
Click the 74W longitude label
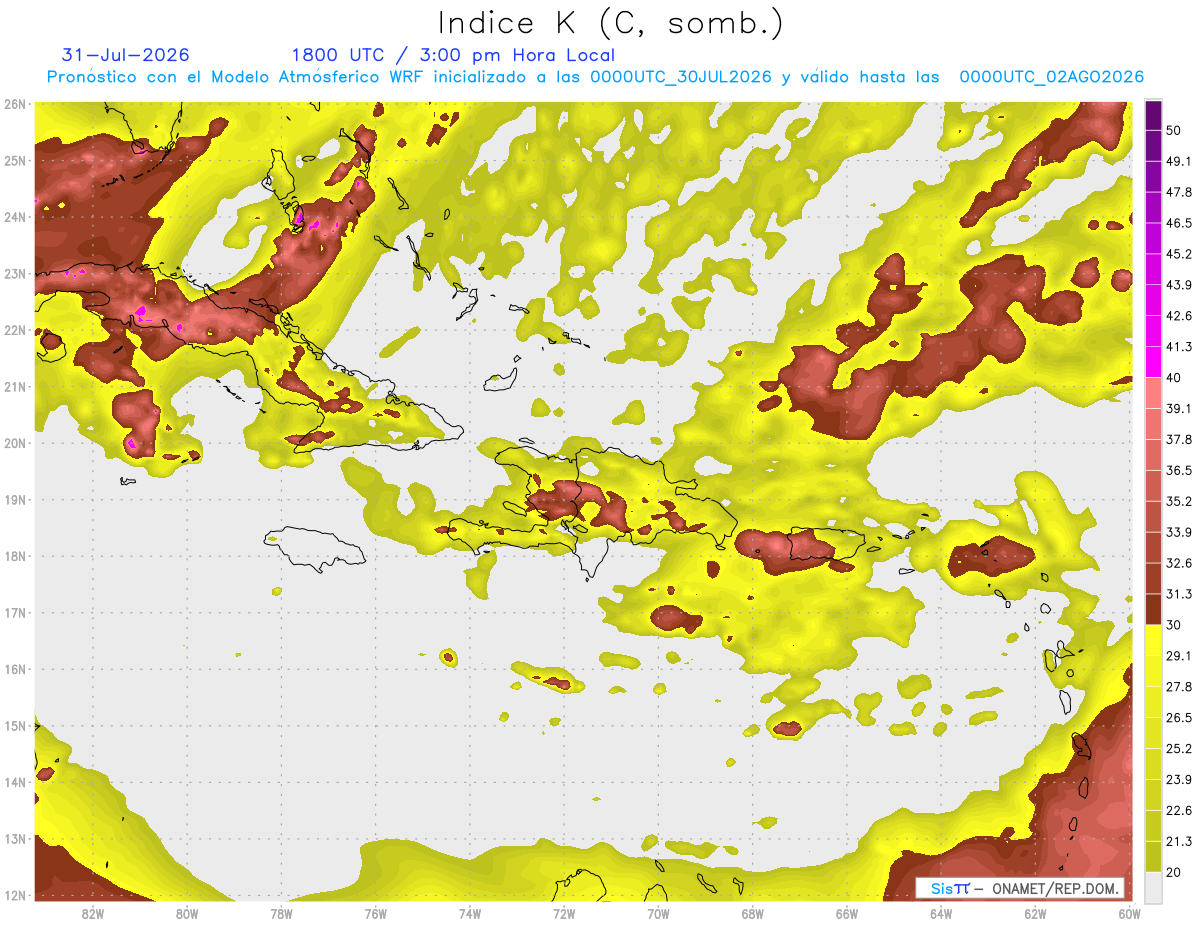[x=470, y=913]
